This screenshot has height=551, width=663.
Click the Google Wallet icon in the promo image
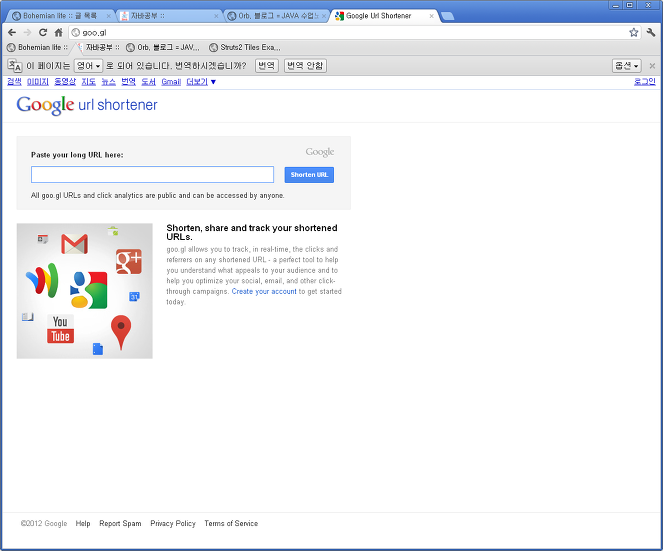(42, 280)
